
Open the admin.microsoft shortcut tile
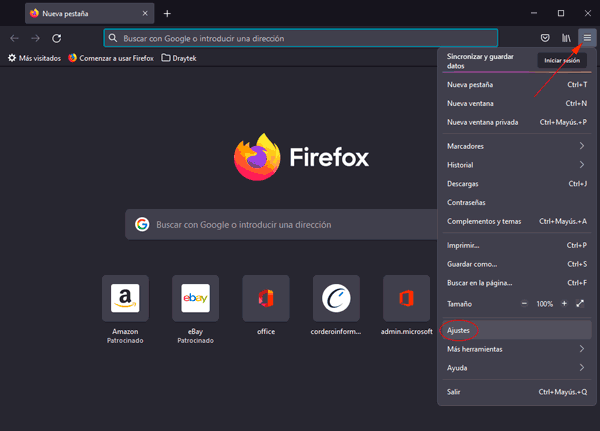click(x=406, y=298)
